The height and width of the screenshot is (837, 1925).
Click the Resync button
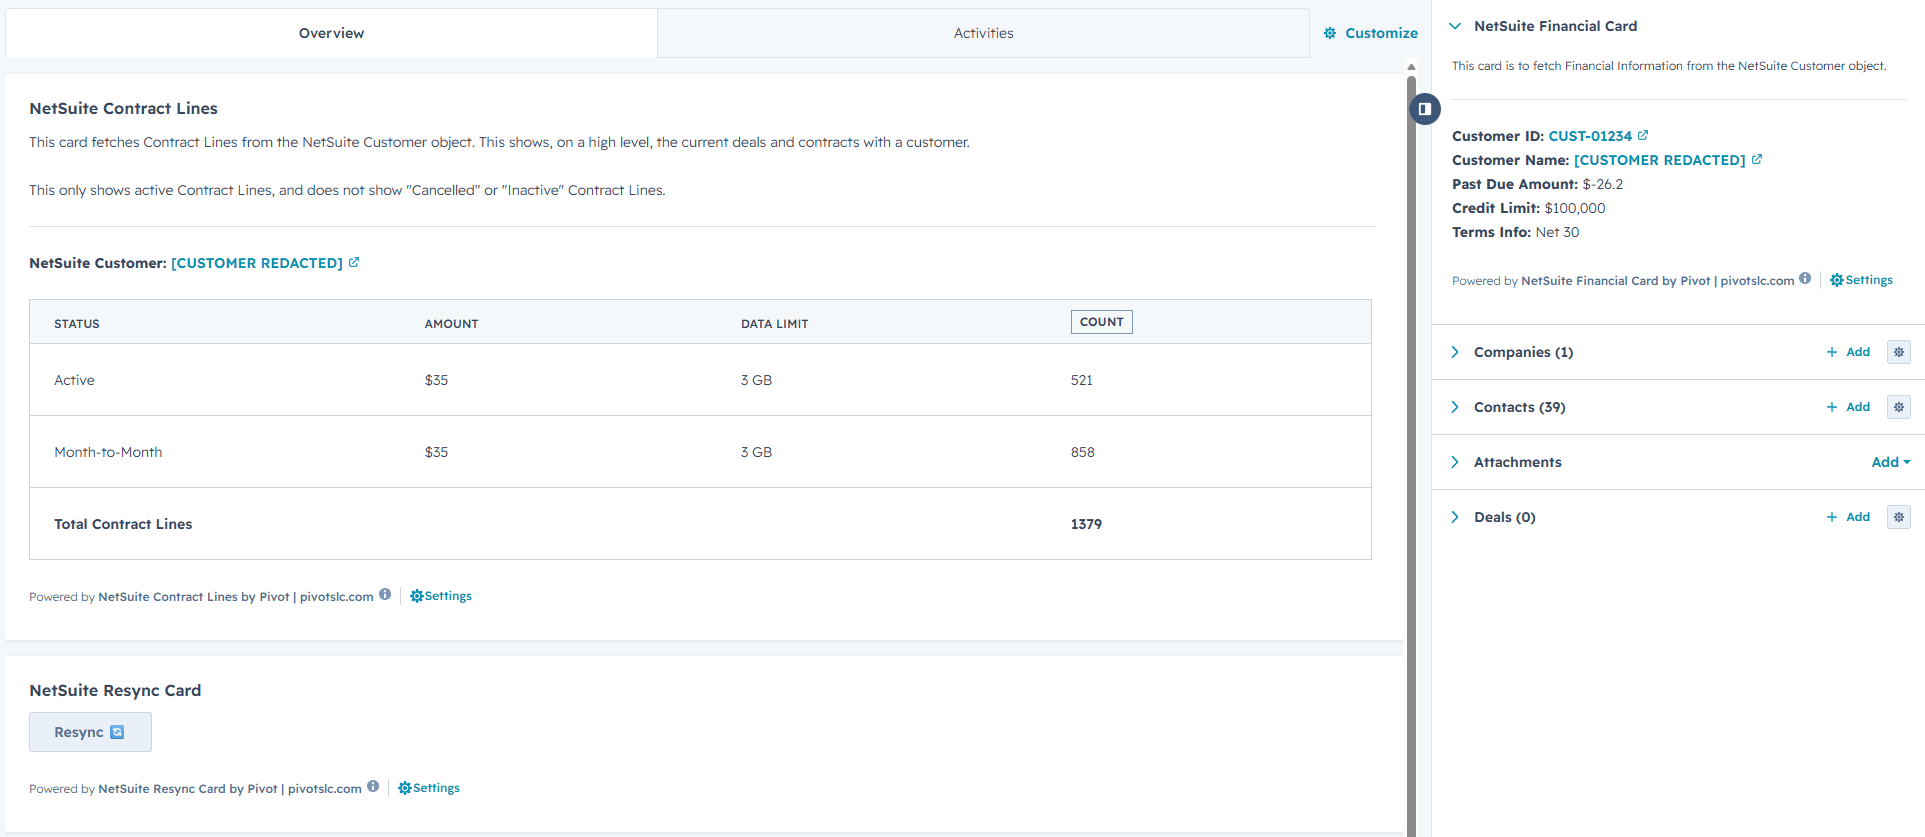90,732
